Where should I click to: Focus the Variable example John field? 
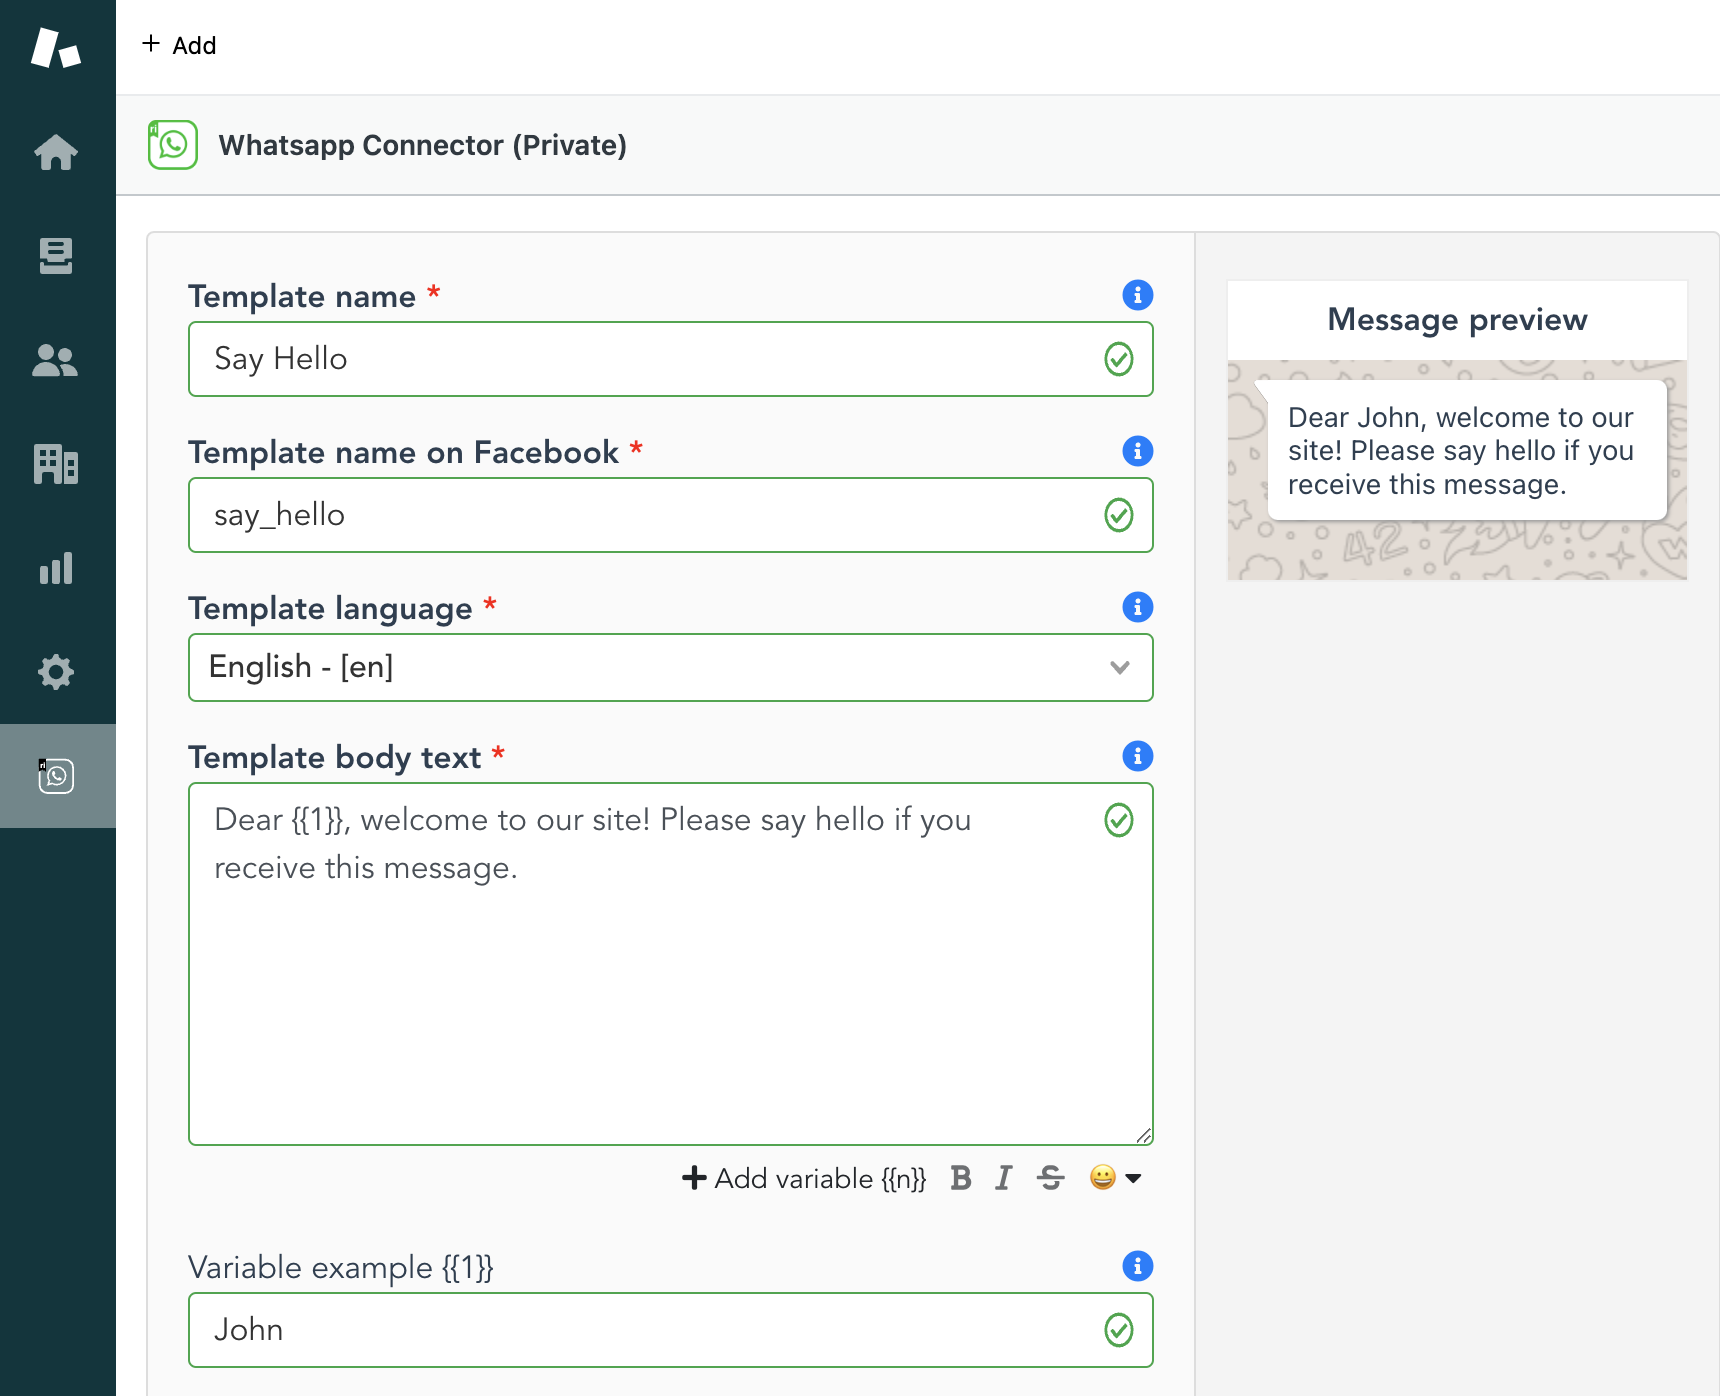tap(650, 1330)
